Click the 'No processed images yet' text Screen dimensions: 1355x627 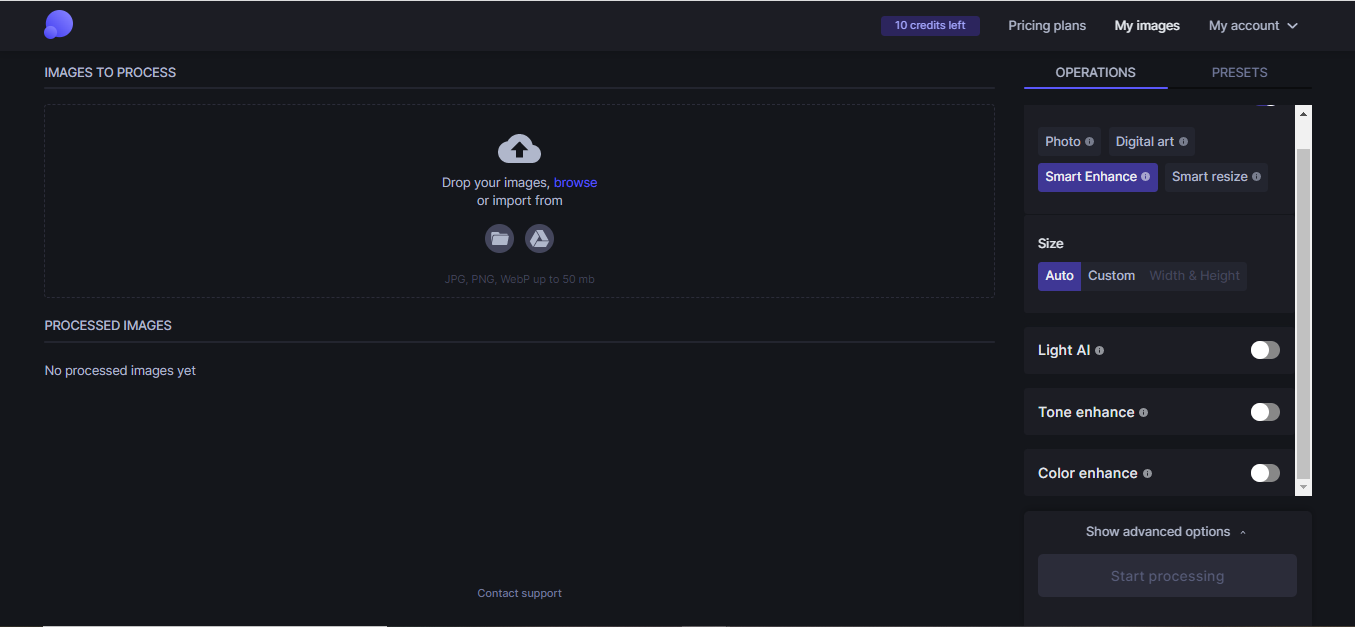[120, 371]
